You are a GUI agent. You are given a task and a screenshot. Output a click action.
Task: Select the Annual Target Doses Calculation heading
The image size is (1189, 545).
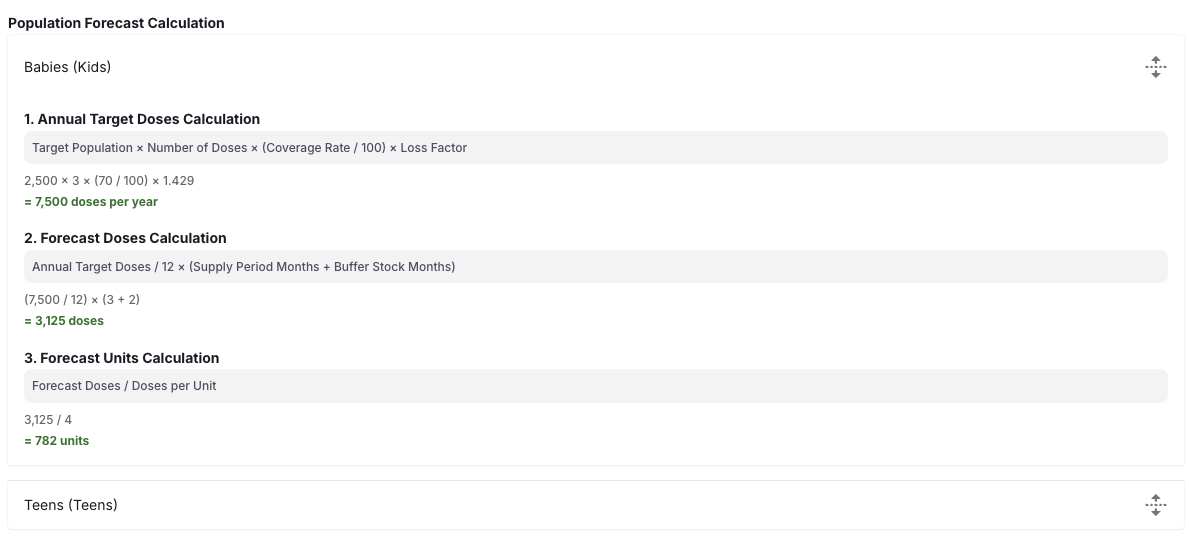142,119
